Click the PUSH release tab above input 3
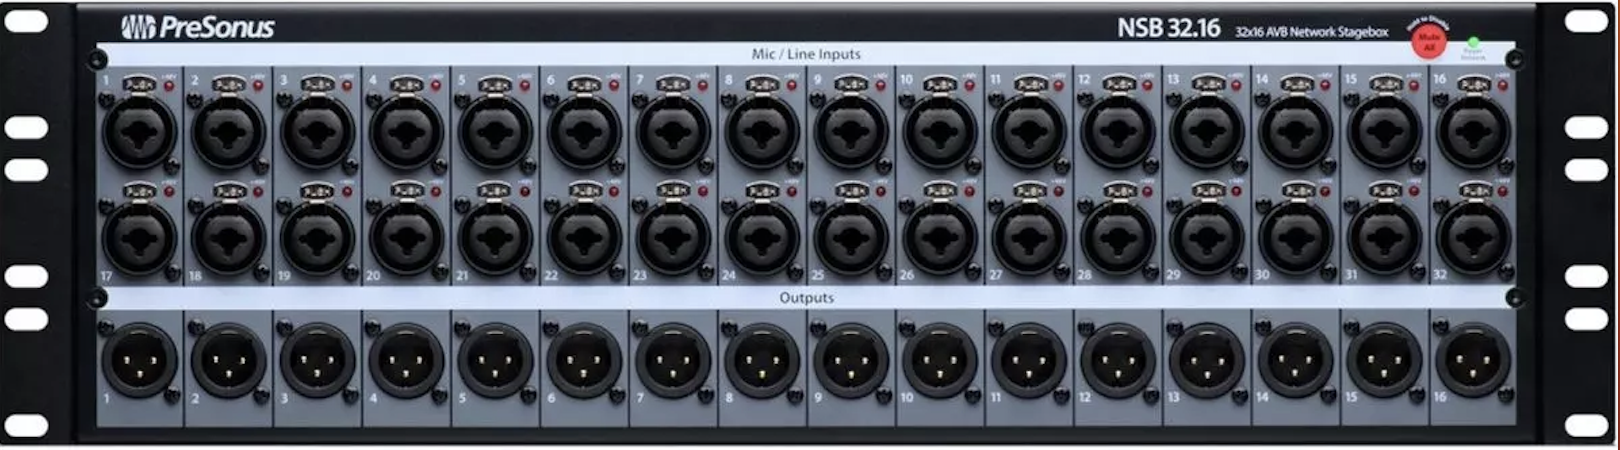This screenshot has width=1620, height=450. click(318, 84)
